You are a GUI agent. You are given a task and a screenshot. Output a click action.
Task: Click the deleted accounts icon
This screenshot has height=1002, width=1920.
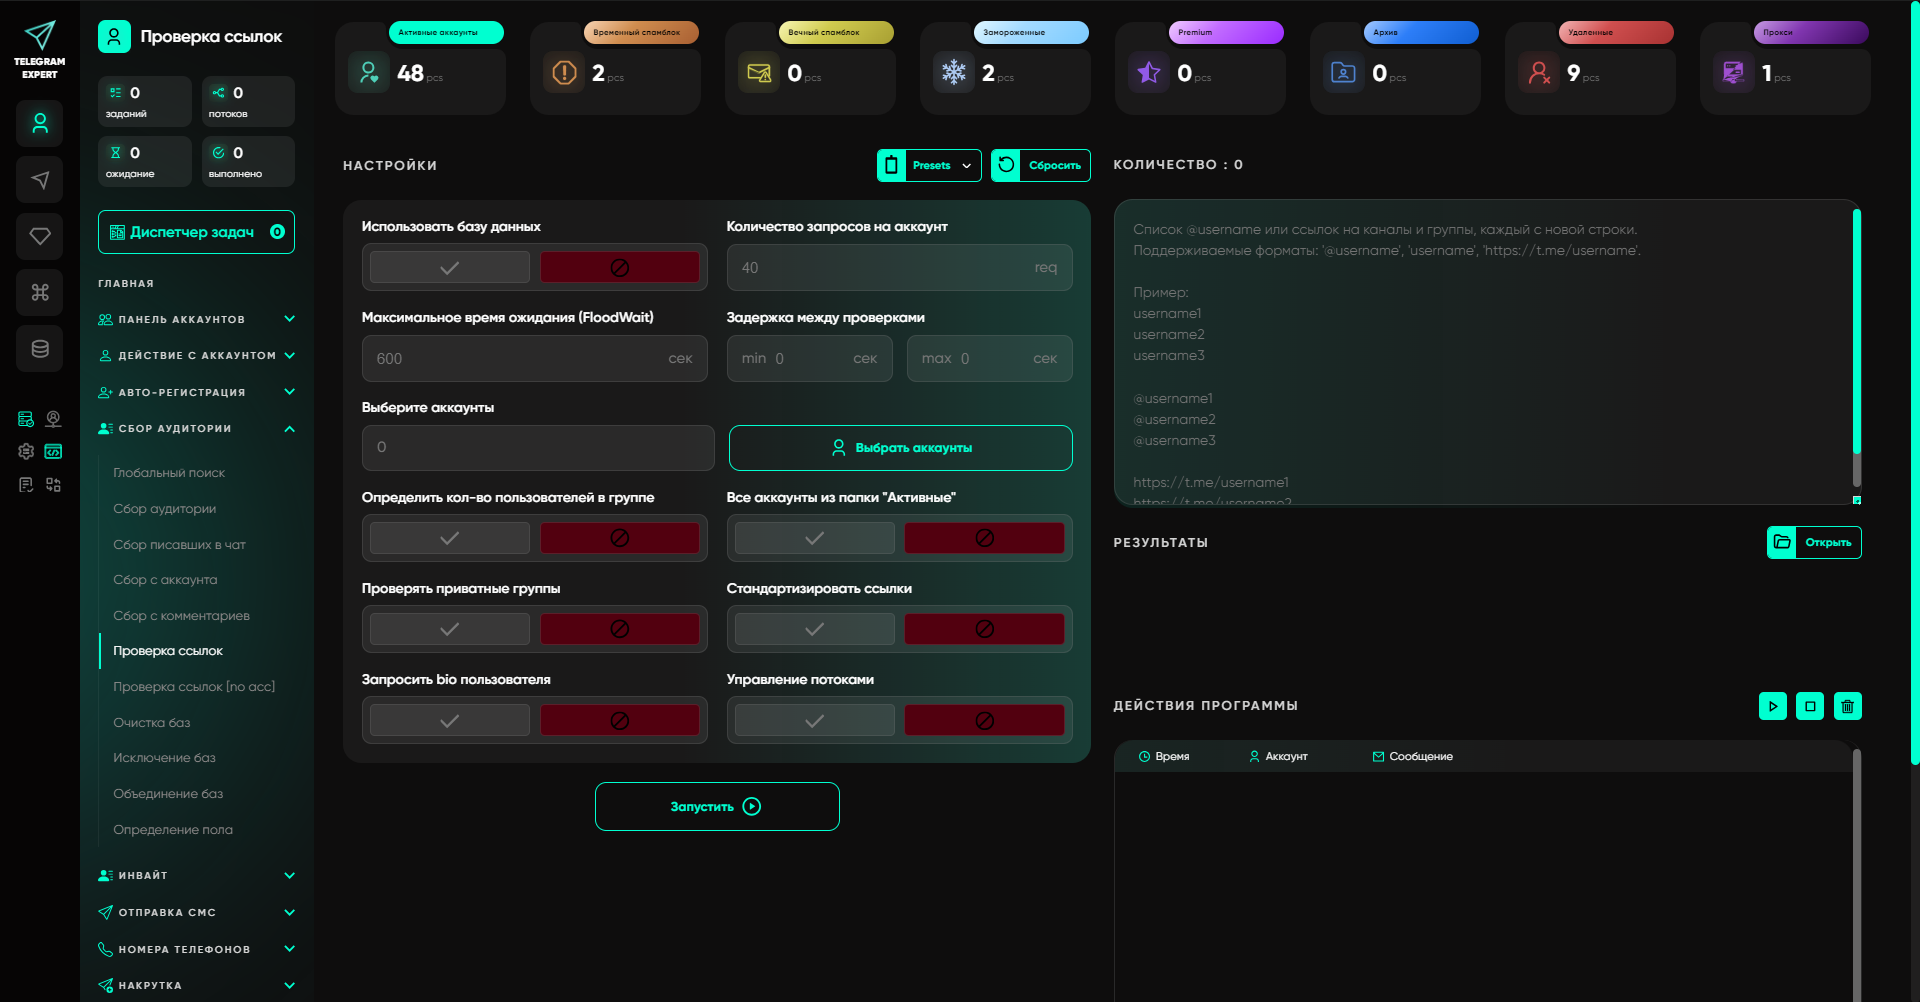click(1539, 73)
